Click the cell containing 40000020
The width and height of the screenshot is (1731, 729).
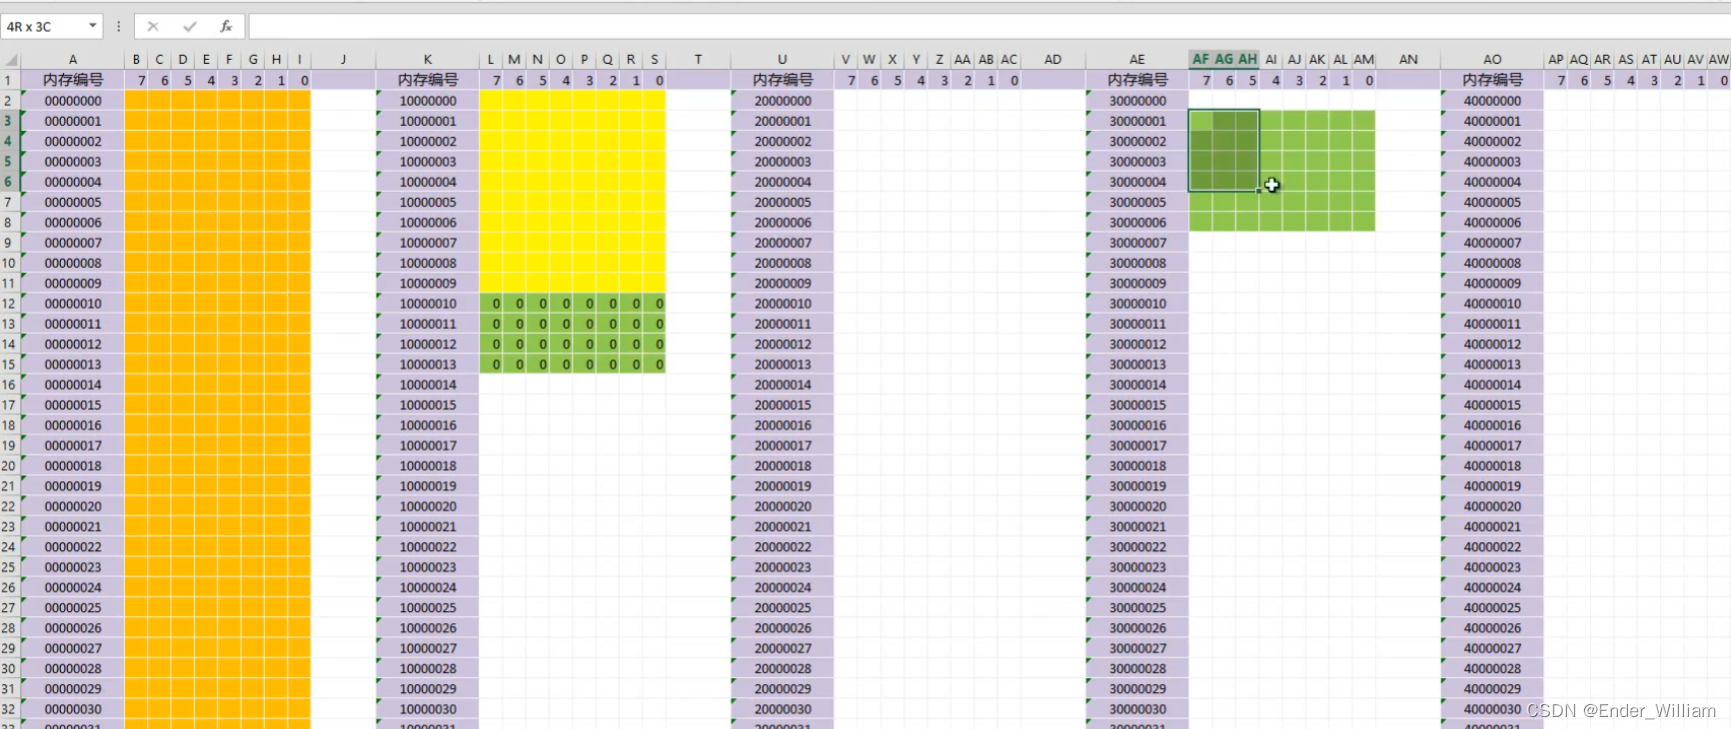tap(1492, 506)
